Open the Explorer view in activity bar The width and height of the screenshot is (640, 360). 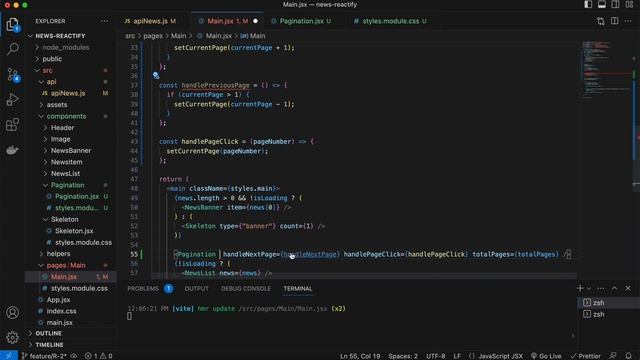click(x=12, y=24)
